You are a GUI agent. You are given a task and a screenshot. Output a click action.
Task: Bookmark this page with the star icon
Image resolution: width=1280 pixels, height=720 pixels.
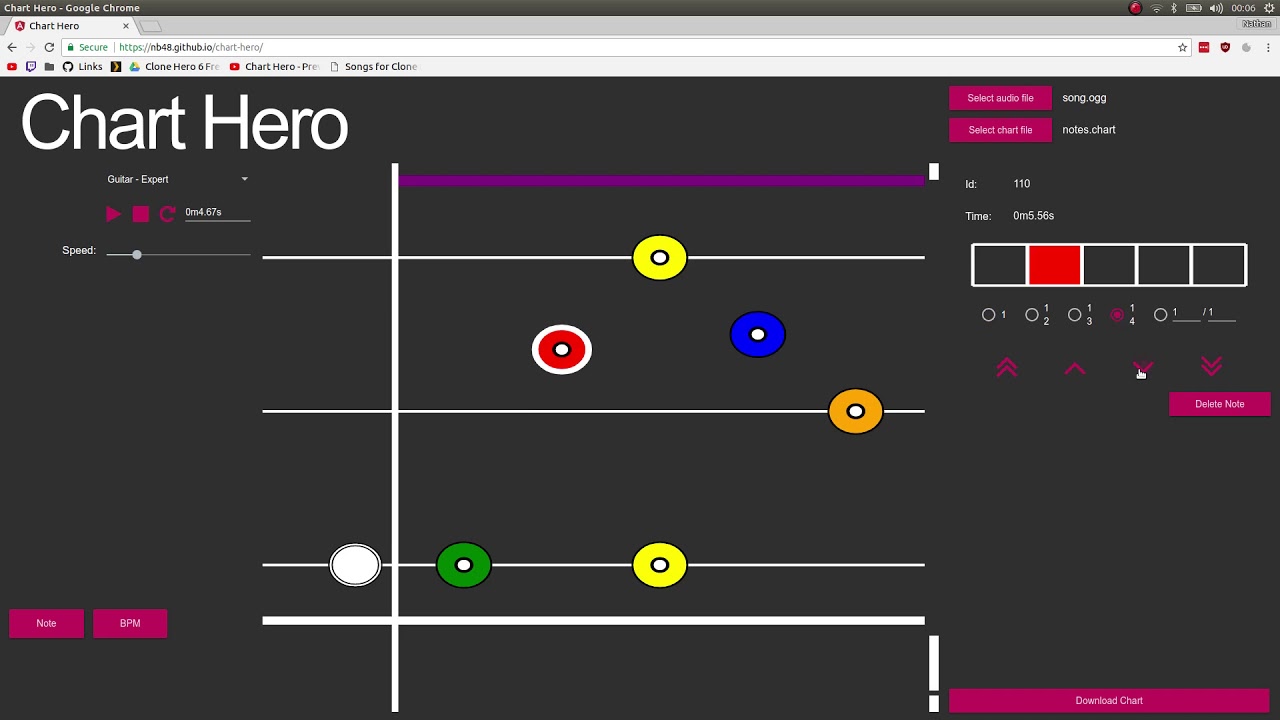pyautogui.click(x=1182, y=47)
